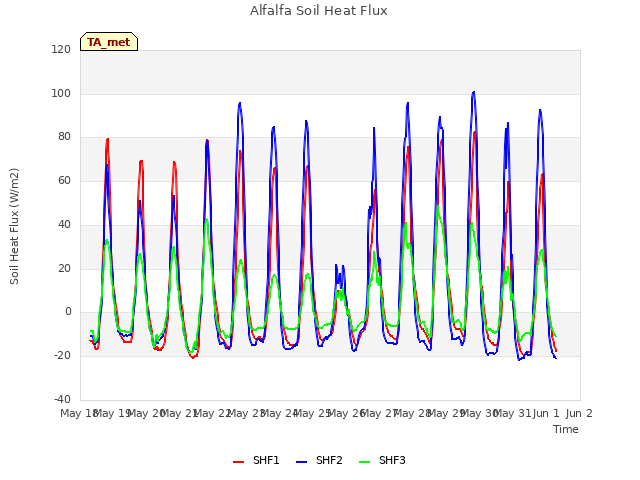Click the 100 y-axis tick label
This screenshot has height=480, width=640.
[x=61, y=93]
